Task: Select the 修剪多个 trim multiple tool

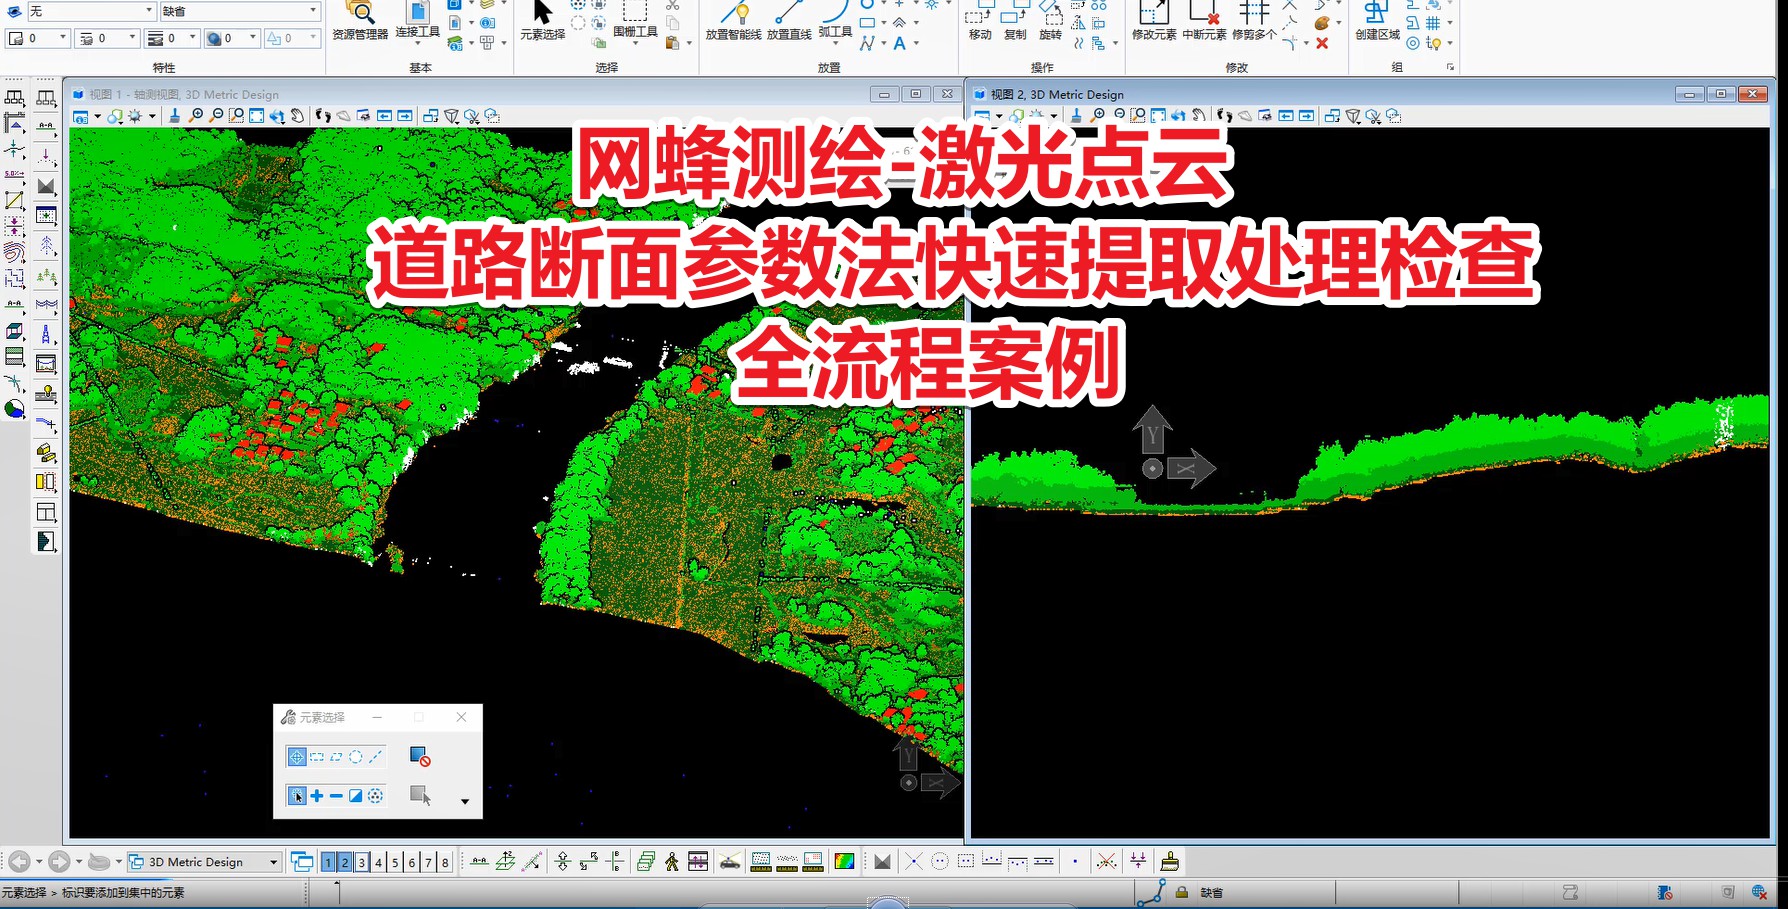Action: click(1254, 21)
